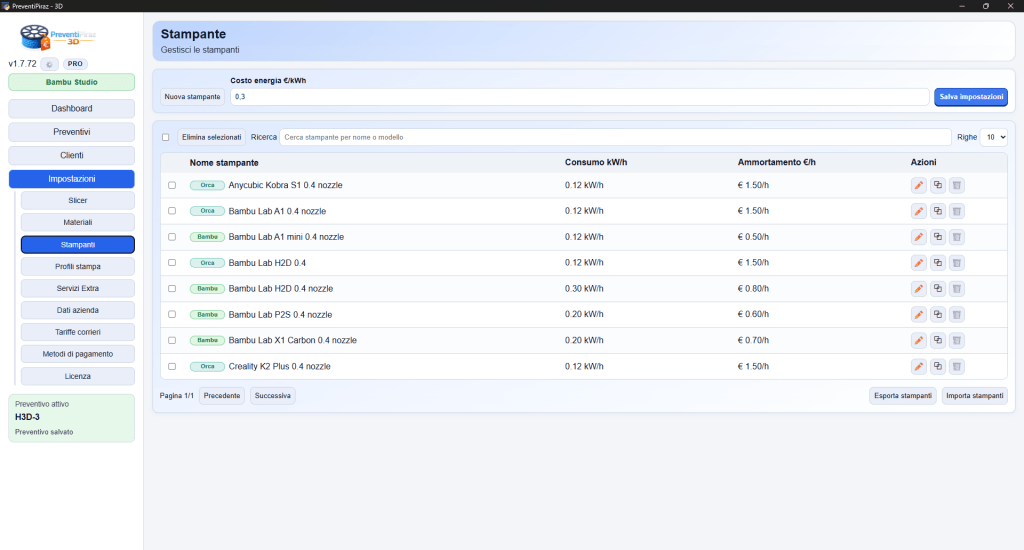The image size is (1024, 550).
Task: Delete the Bambu Lab A1 mini printer
Action: tap(956, 237)
